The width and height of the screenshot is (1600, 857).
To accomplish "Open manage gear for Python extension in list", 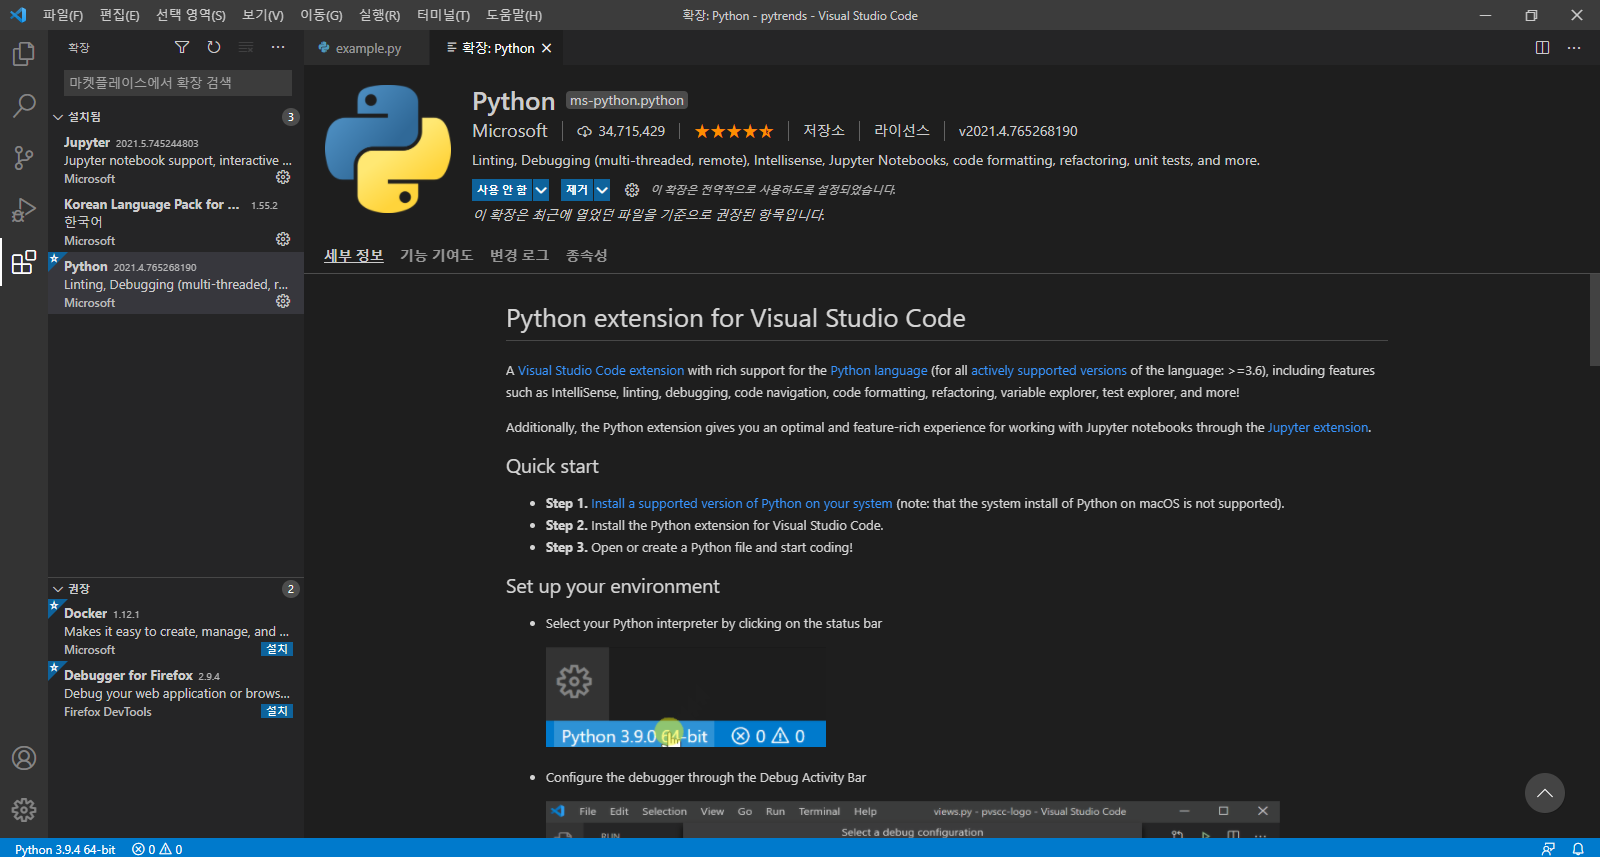I will coord(283,301).
